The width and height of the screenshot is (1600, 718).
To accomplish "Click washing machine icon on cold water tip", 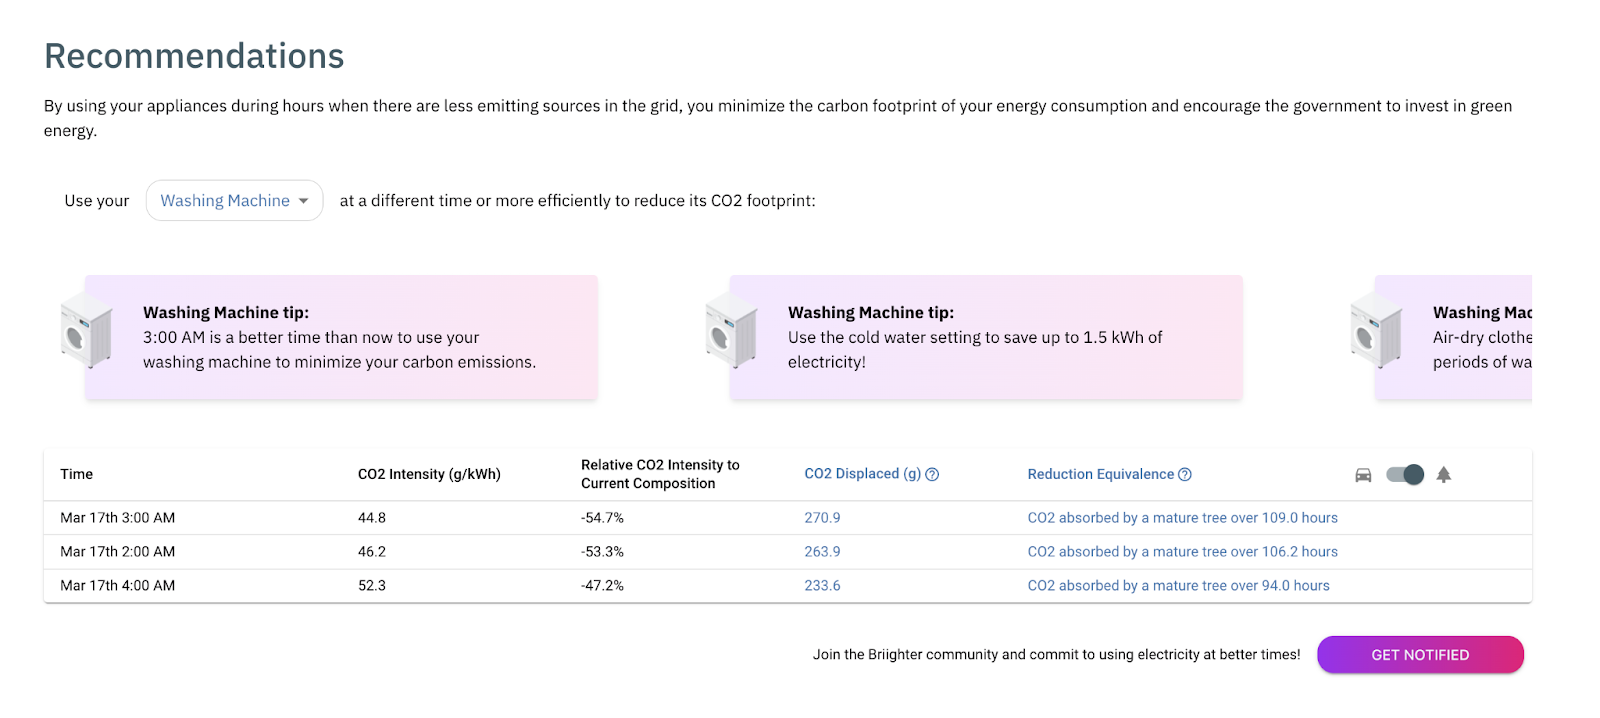I will tap(731, 331).
